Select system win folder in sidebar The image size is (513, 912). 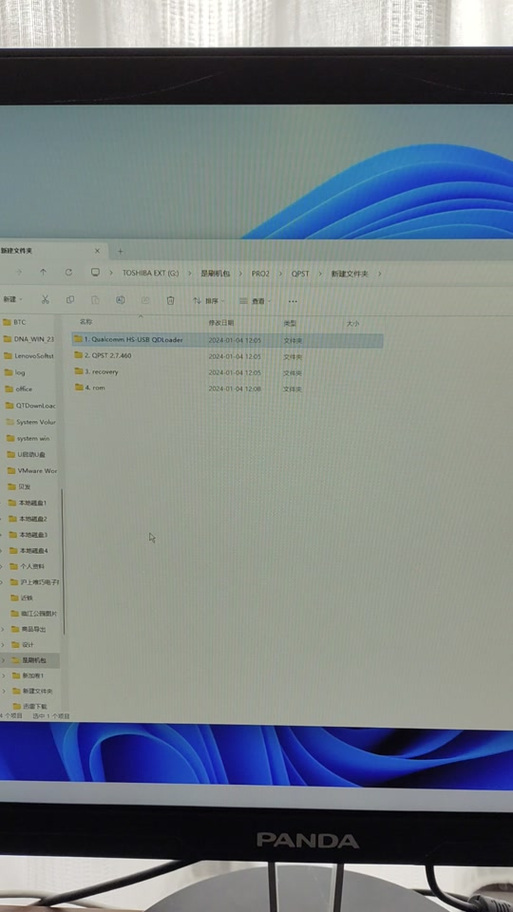point(29,438)
